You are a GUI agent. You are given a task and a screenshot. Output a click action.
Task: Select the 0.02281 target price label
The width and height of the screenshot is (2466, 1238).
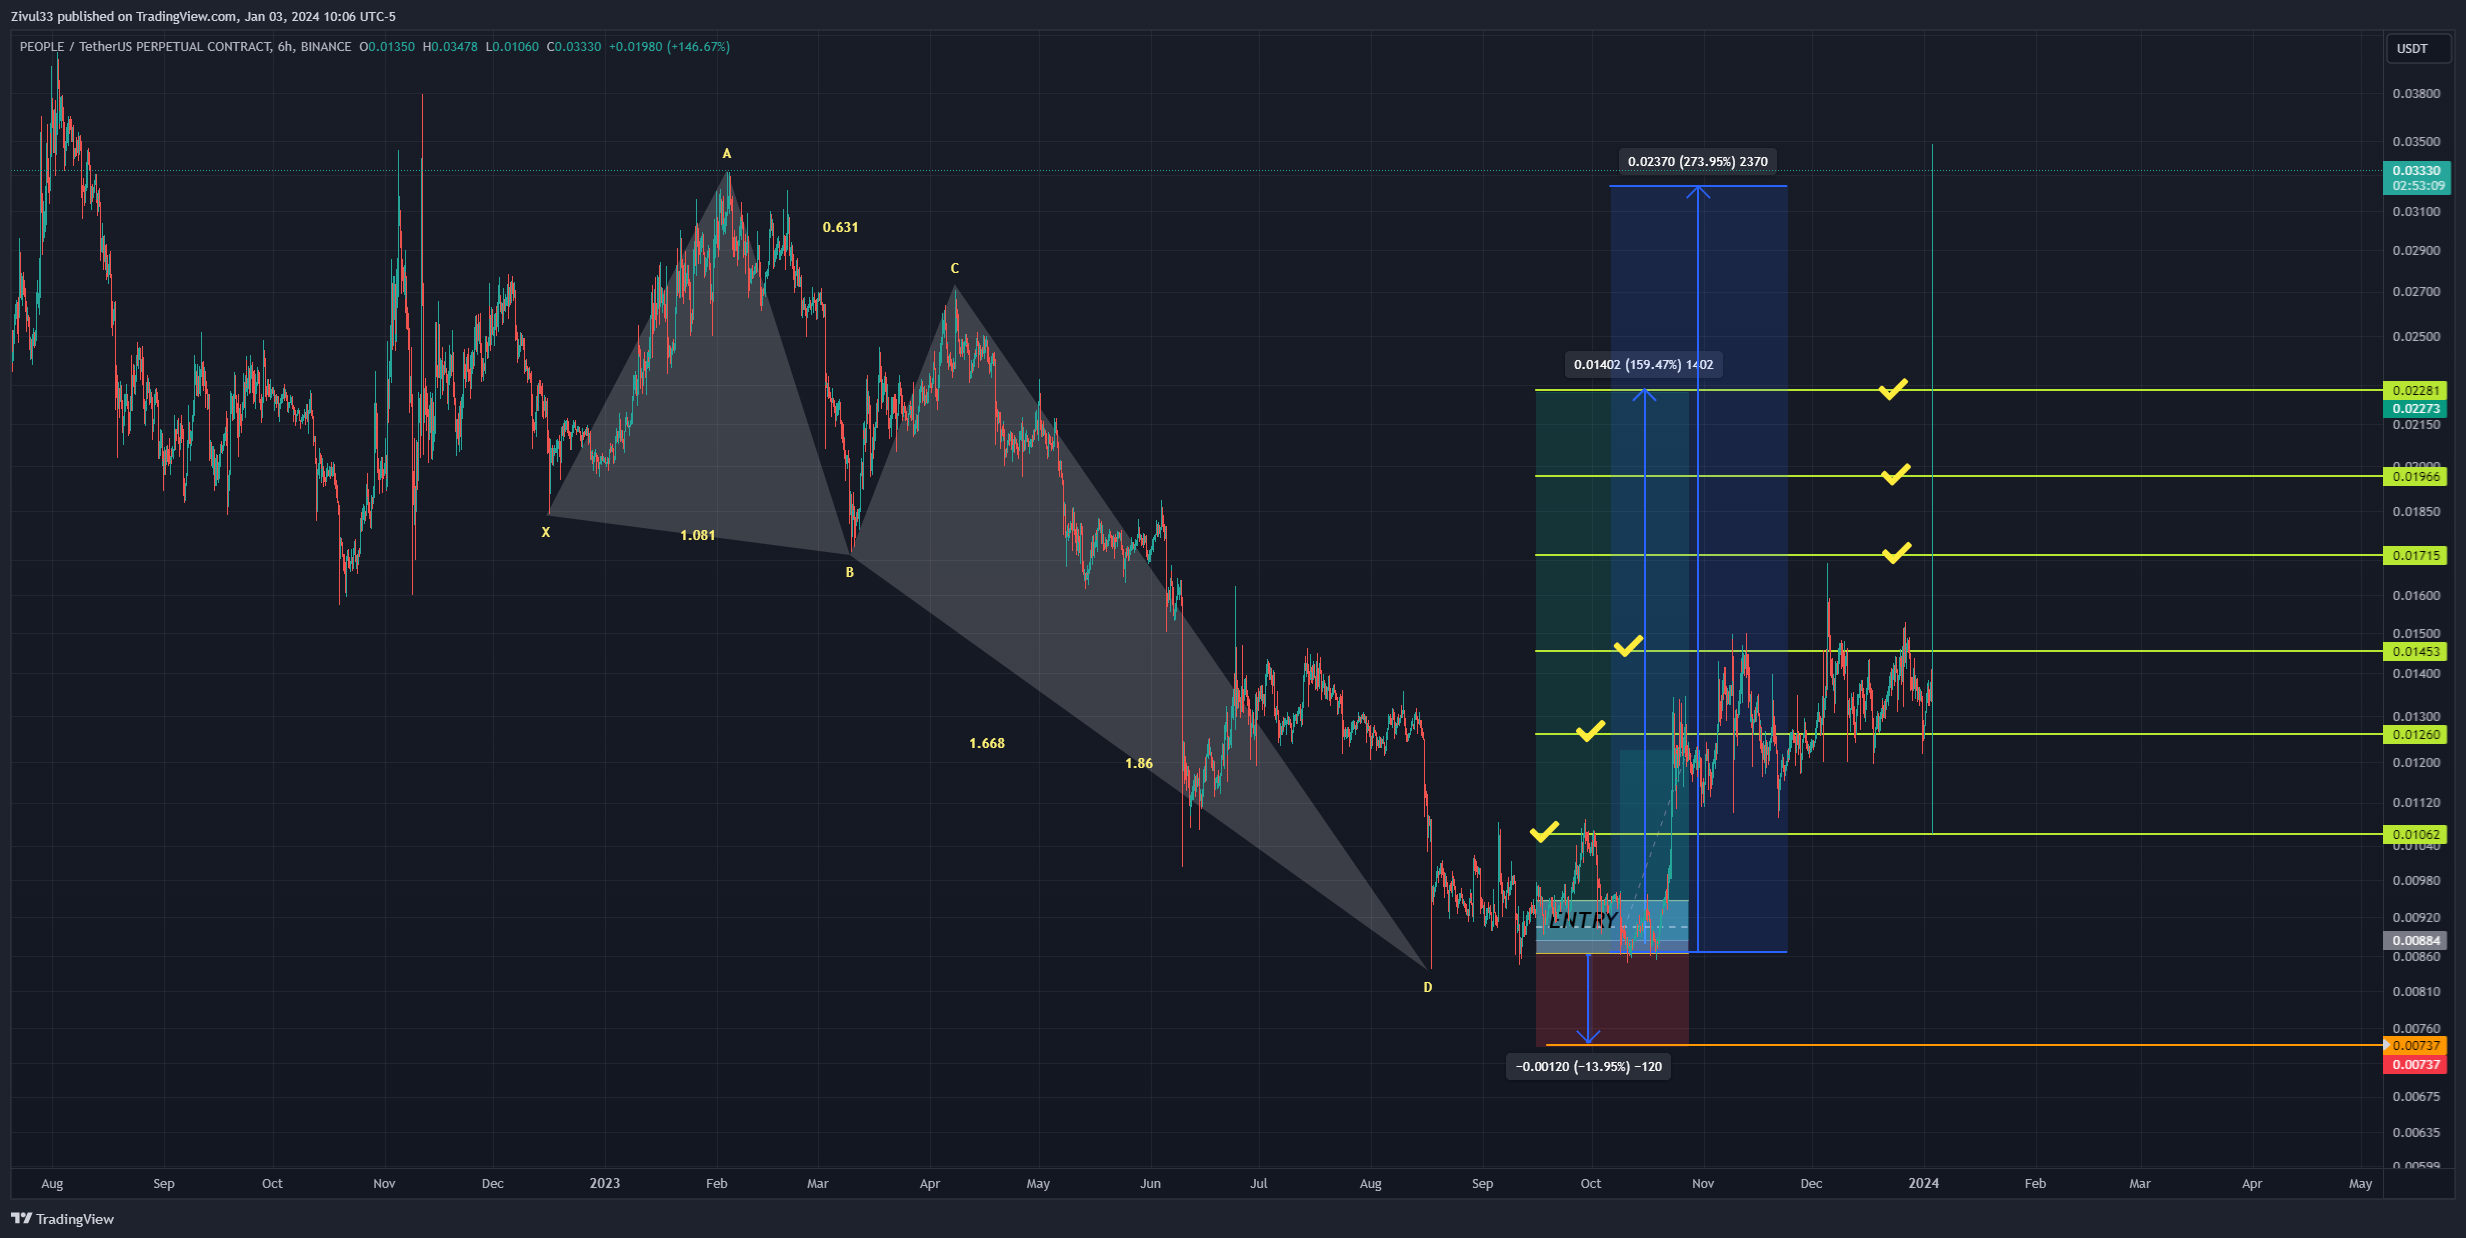click(x=2415, y=390)
